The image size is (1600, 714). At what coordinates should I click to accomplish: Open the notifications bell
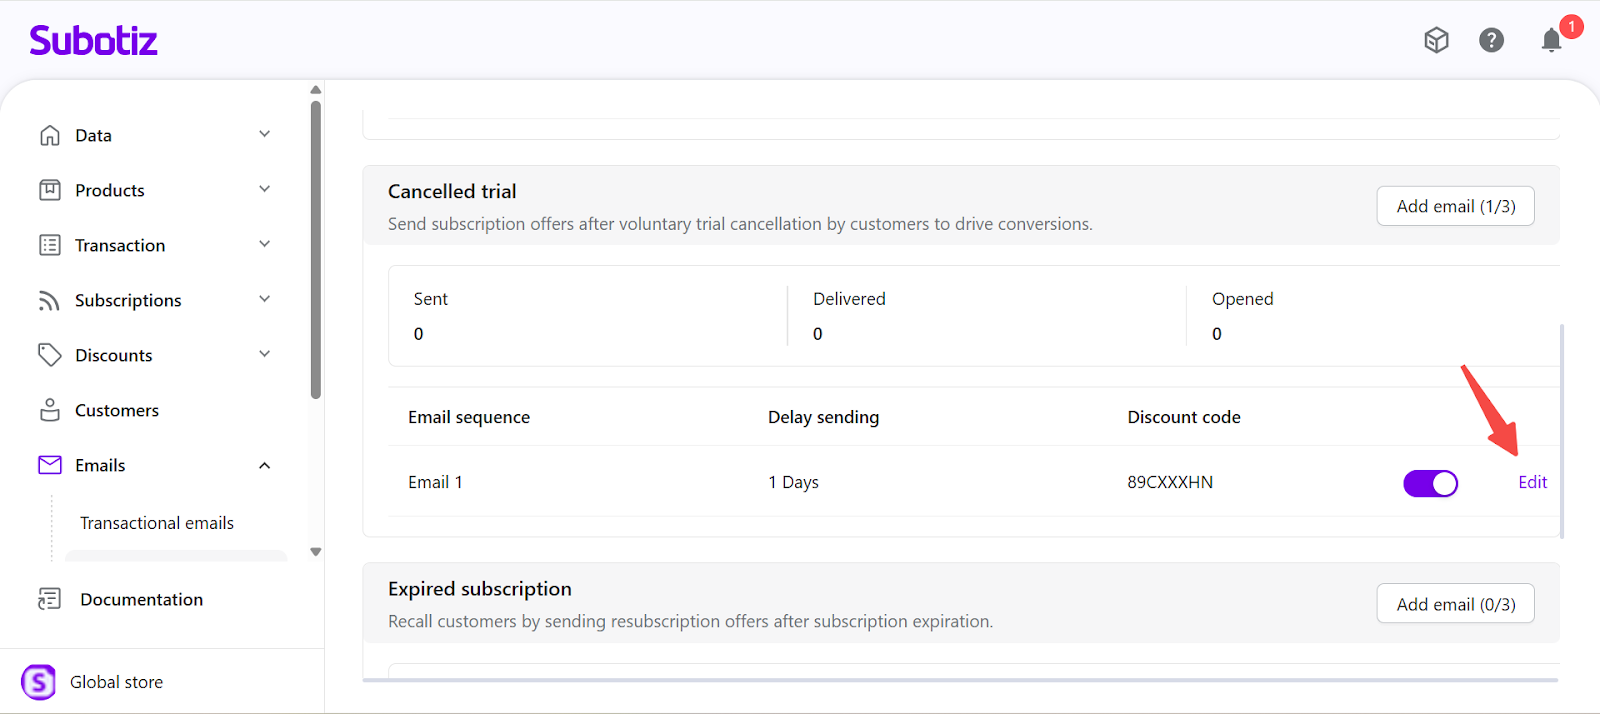1551,40
